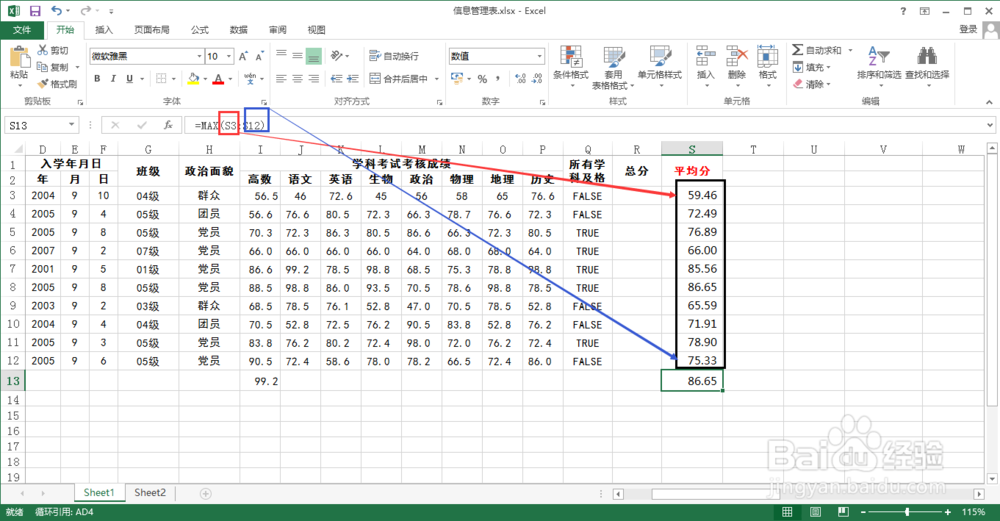1000x521 pixels.
Task: Open number format dropdown 数值
Action: [x=540, y=56]
